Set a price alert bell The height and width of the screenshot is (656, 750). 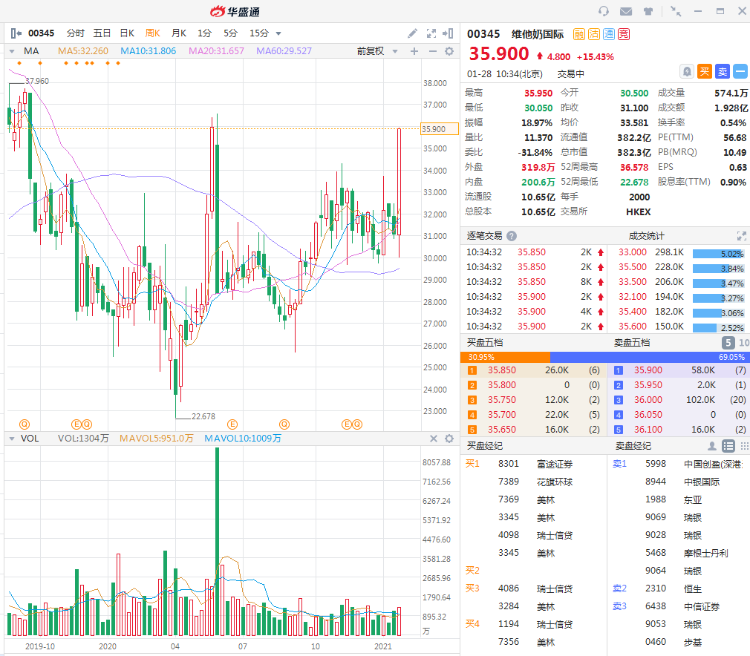click(687, 72)
